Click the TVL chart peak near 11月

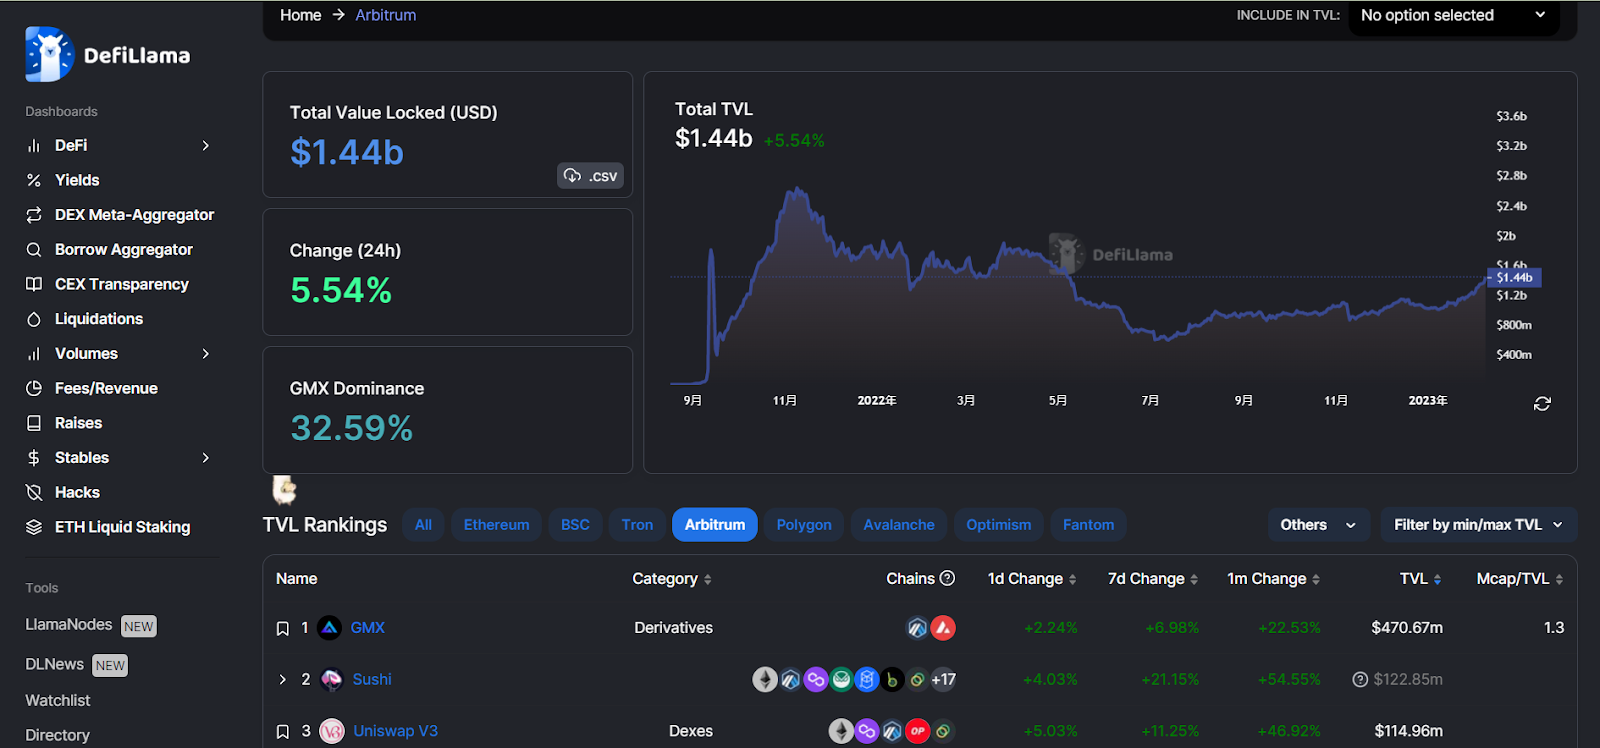[x=796, y=189]
